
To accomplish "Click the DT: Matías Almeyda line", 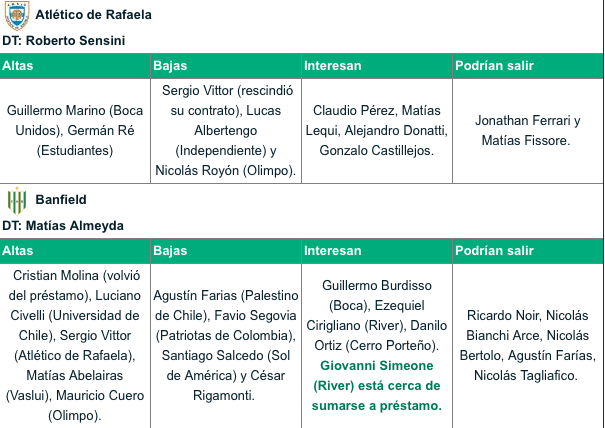I will tap(63, 226).
